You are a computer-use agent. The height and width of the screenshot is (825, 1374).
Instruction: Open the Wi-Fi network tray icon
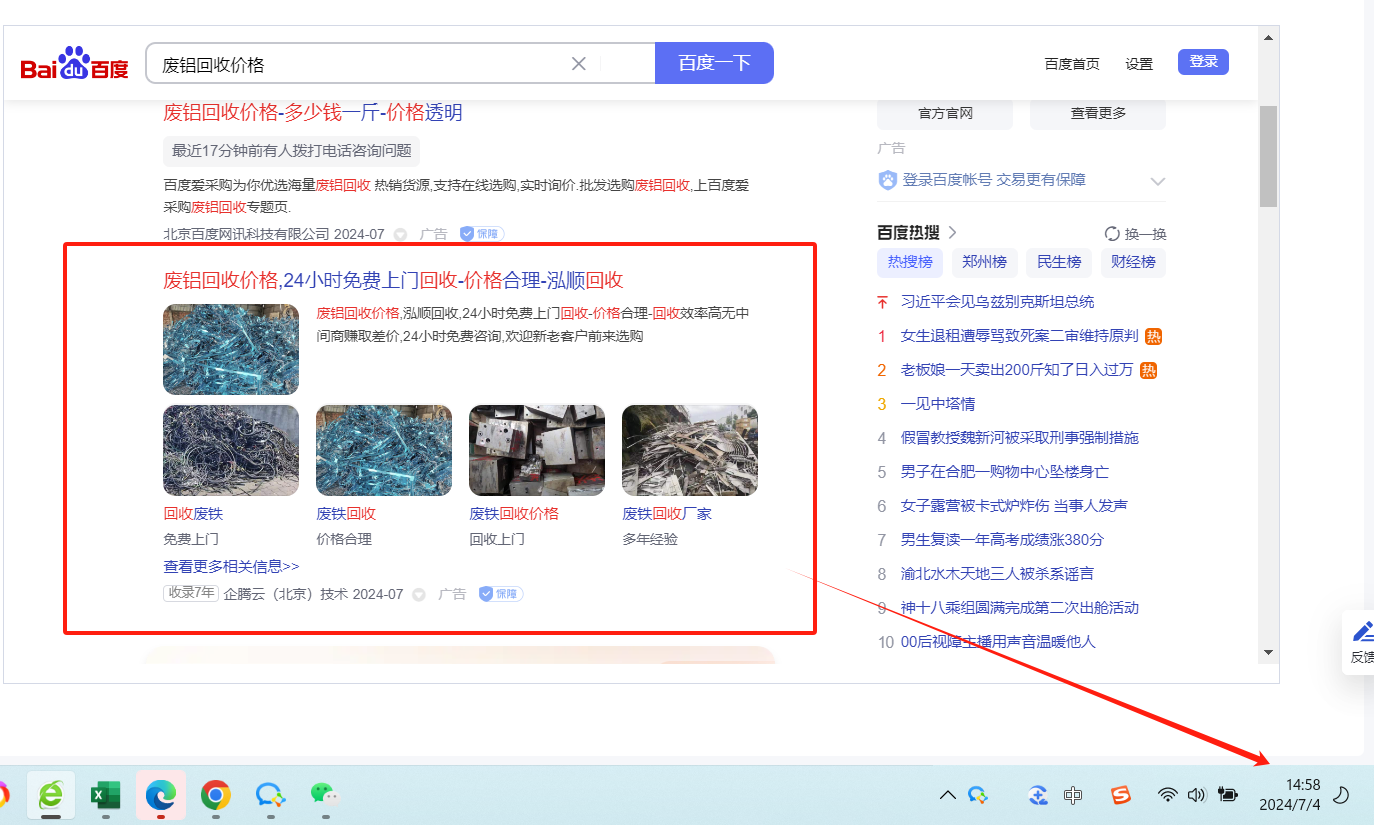coord(1167,795)
